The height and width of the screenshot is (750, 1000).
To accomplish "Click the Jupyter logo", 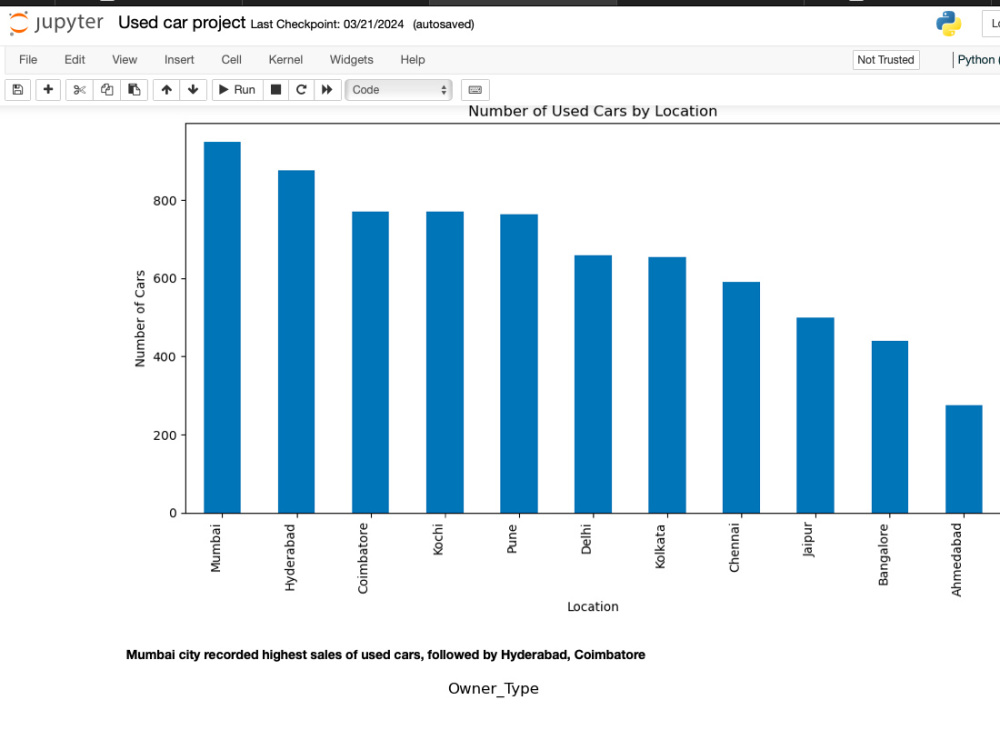I will (56, 23).
